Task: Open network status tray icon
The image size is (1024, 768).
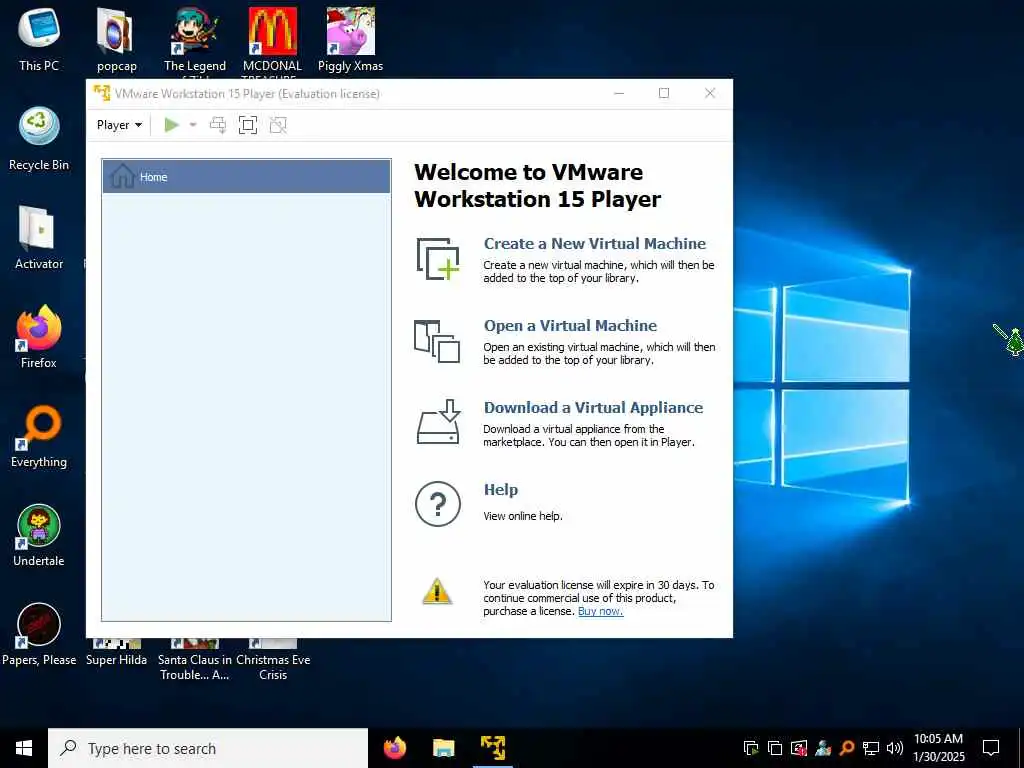Action: click(871, 748)
